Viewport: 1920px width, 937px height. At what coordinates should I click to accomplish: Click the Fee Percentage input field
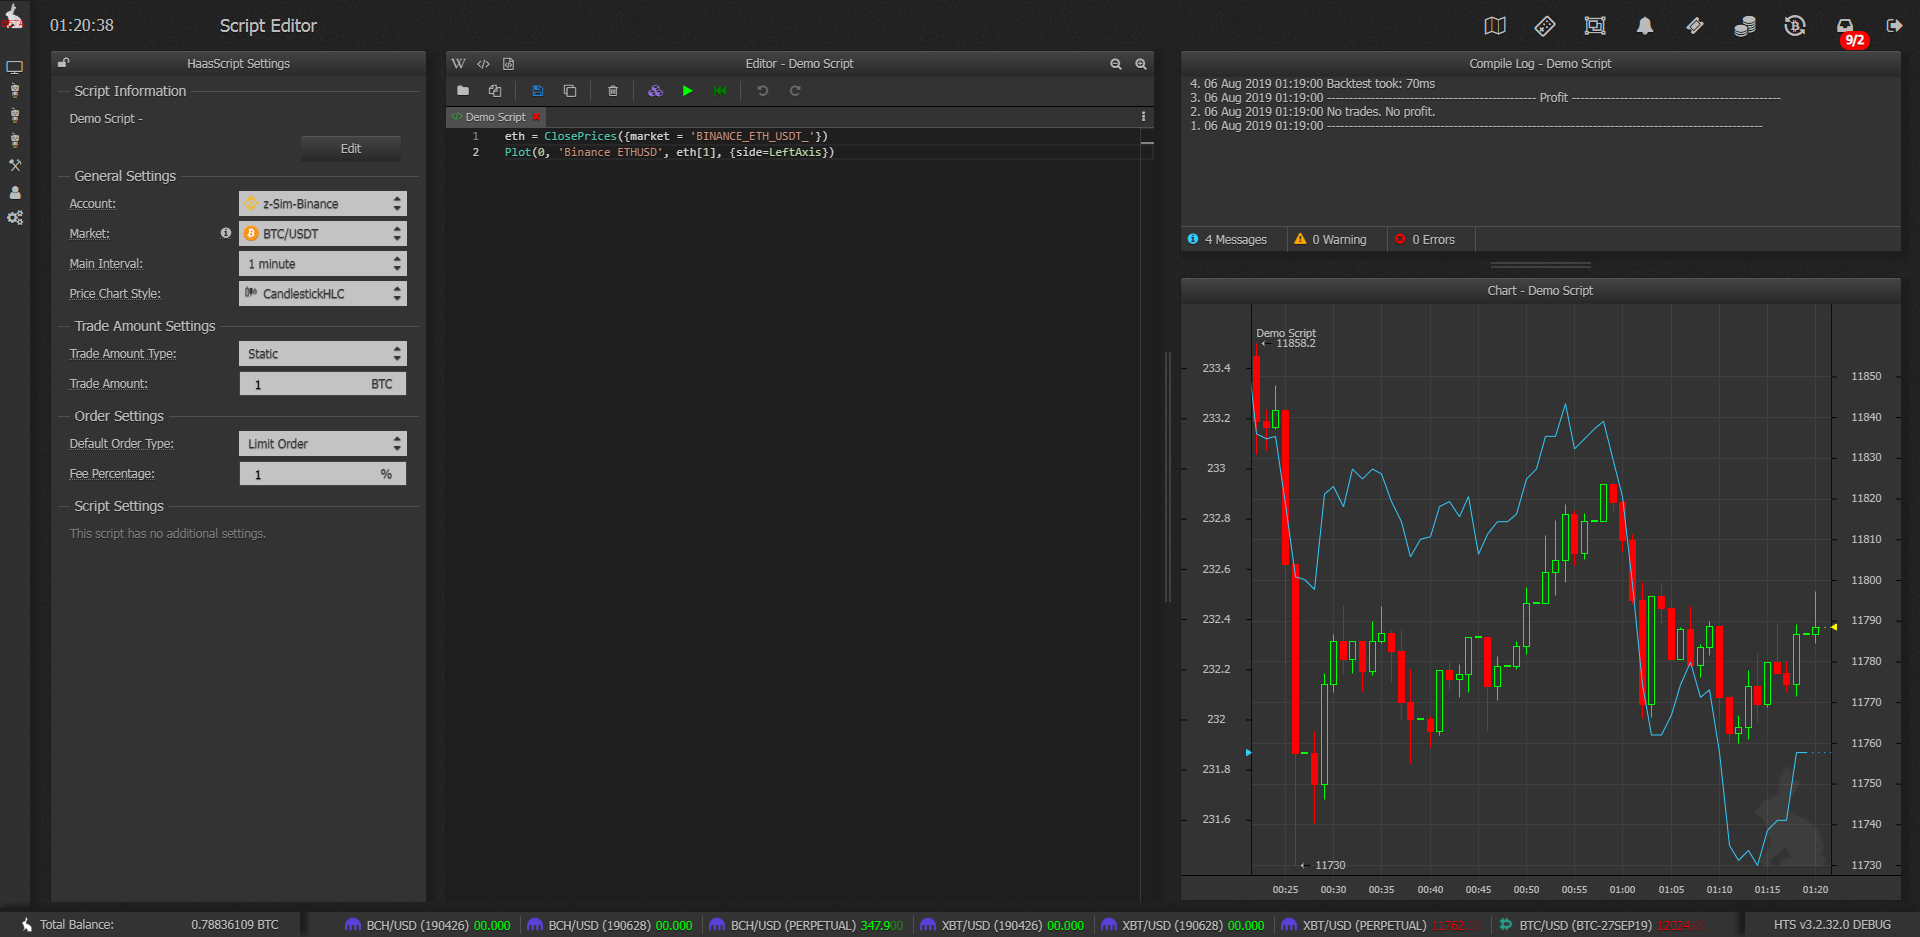pyautogui.click(x=323, y=474)
